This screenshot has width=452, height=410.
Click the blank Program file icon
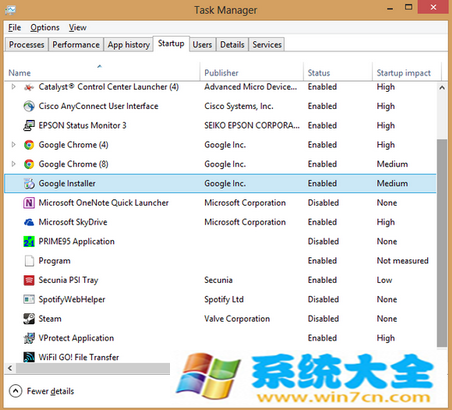pos(29,261)
